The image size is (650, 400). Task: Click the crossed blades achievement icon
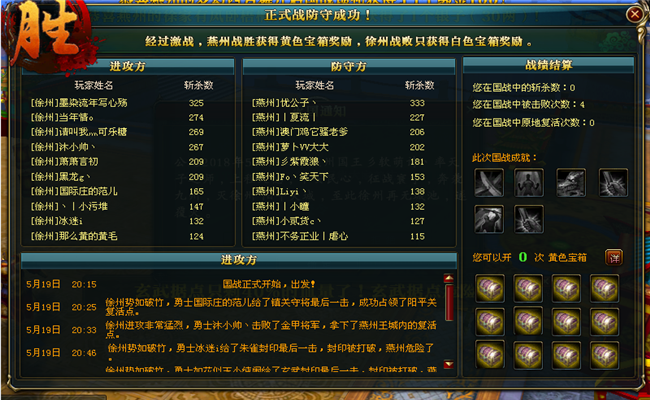pyautogui.click(x=489, y=183)
